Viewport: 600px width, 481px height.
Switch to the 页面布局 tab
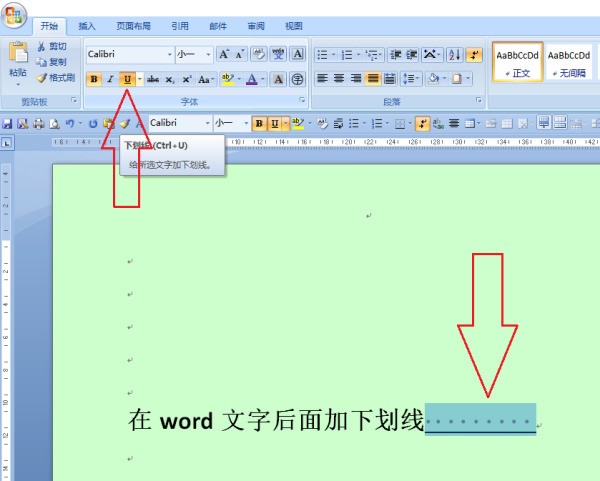(134, 26)
